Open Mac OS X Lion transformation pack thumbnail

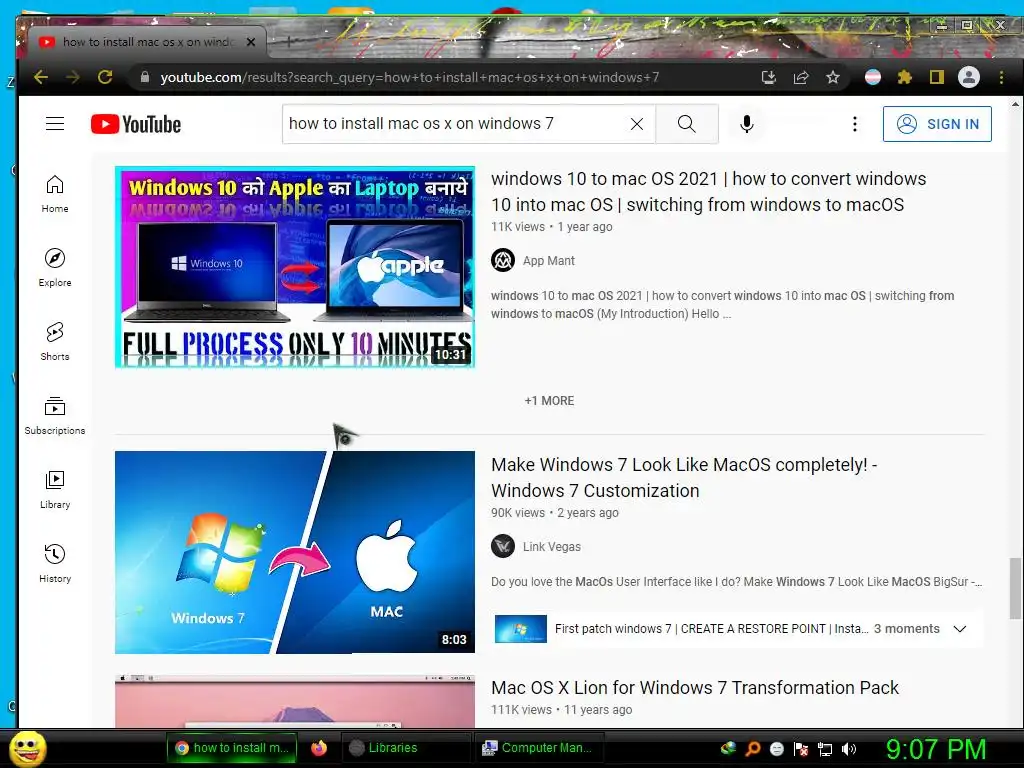coord(295,701)
